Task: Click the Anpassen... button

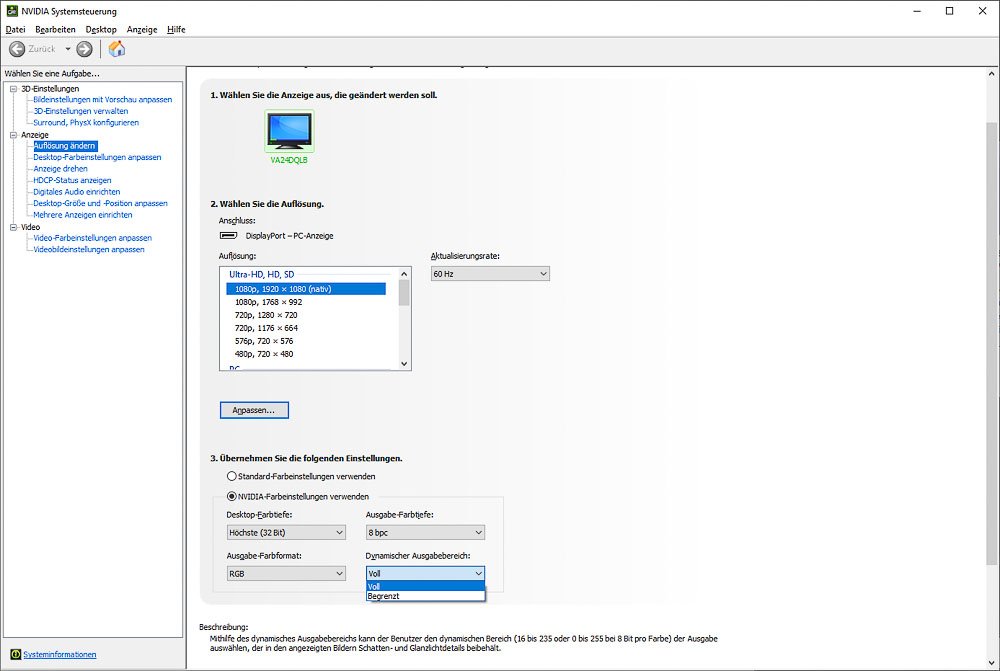Action: pyautogui.click(x=254, y=410)
